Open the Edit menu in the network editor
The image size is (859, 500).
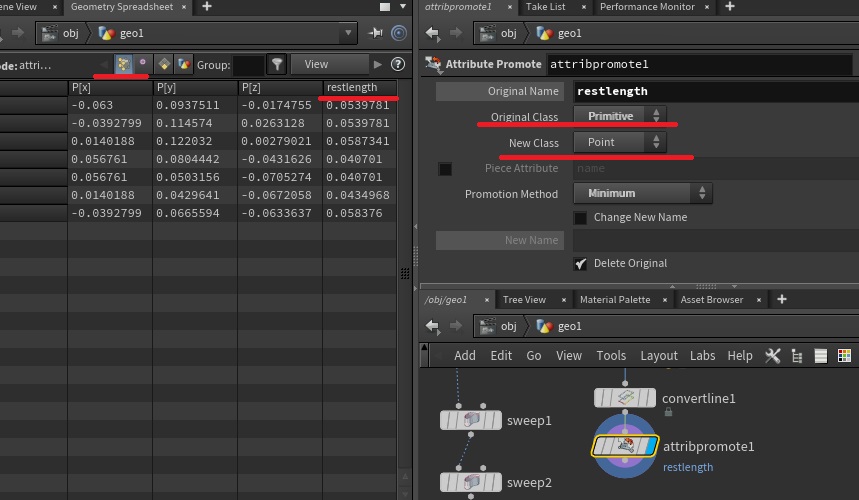(x=501, y=356)
